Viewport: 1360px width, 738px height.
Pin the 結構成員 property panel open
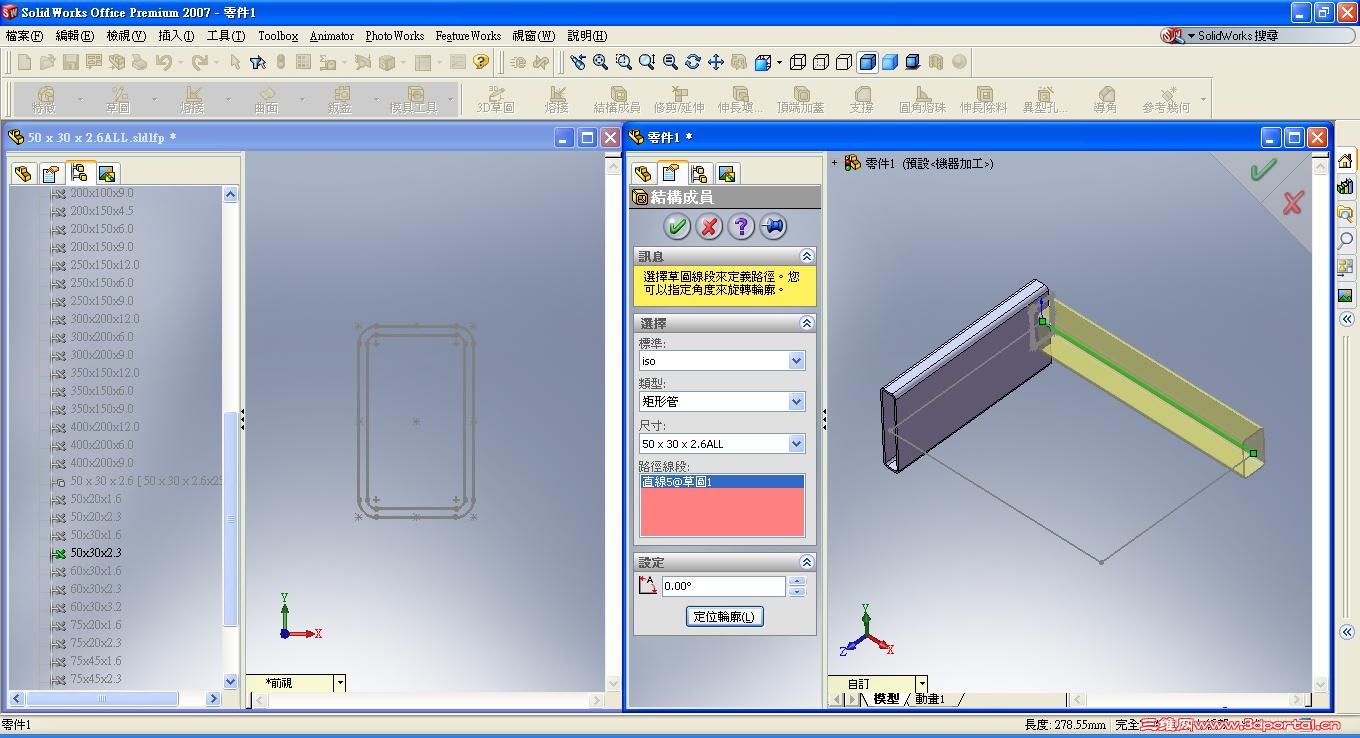pyautogui.click(x=773, y=226)
